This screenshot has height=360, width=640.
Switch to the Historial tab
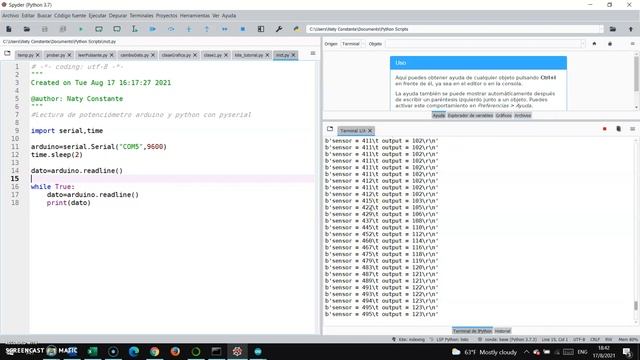502,331
